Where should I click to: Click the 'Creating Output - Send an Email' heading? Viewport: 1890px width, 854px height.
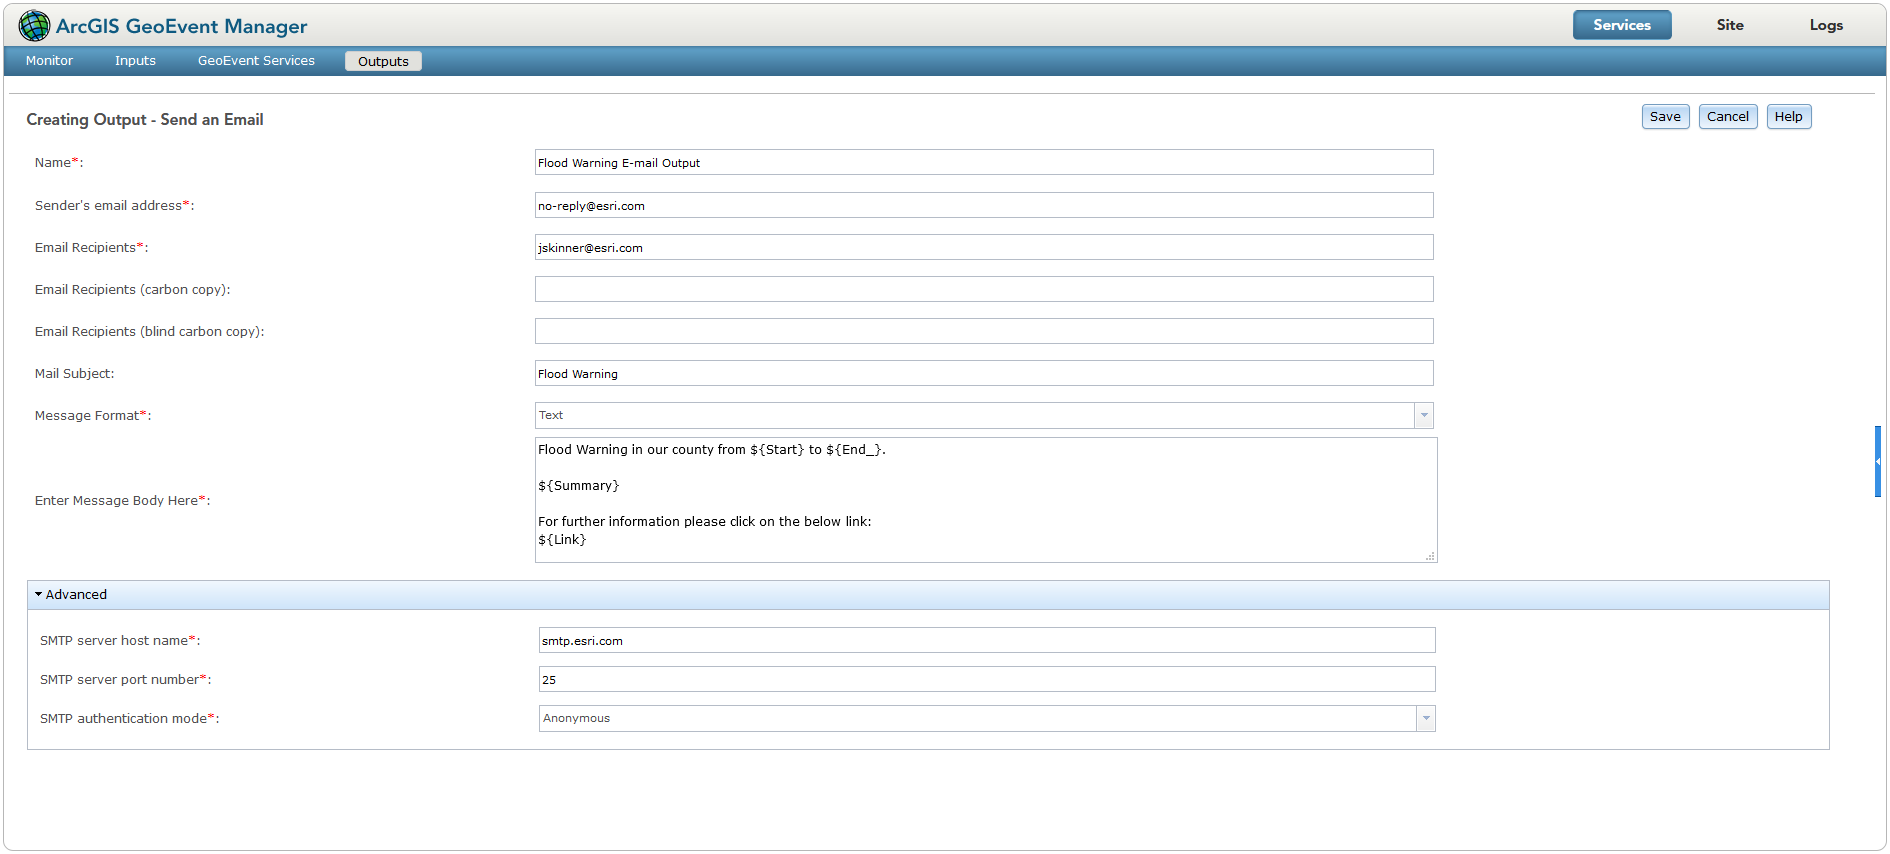click(145, 120)
